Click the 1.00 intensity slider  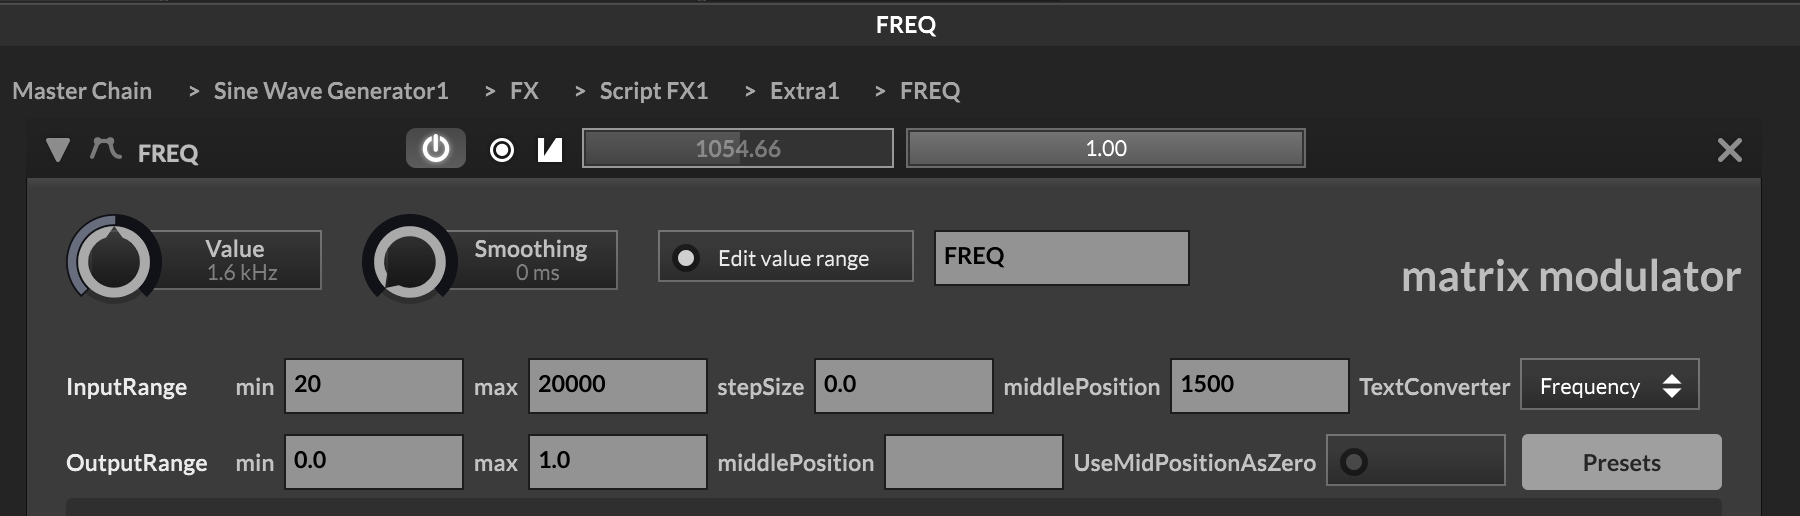(1105, 149)
